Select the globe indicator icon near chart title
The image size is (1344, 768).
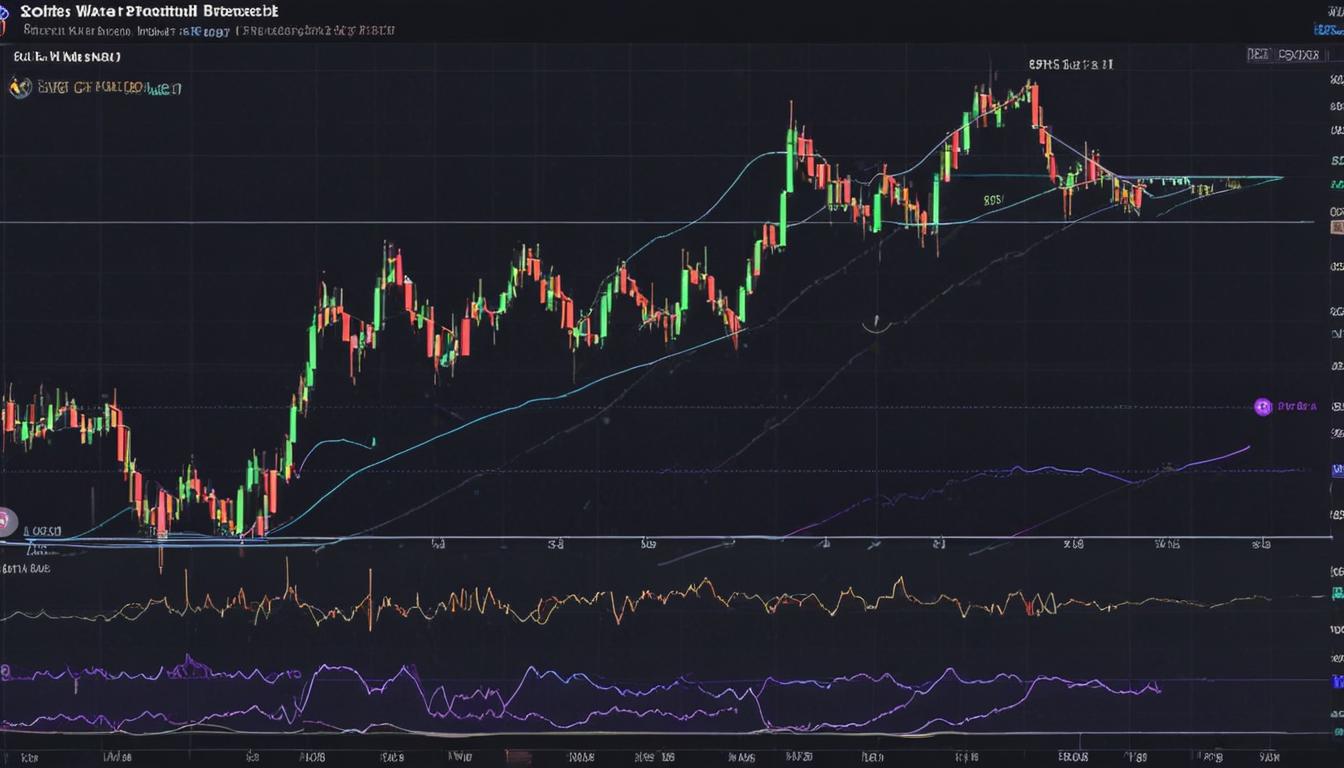(x=20, y=88)
